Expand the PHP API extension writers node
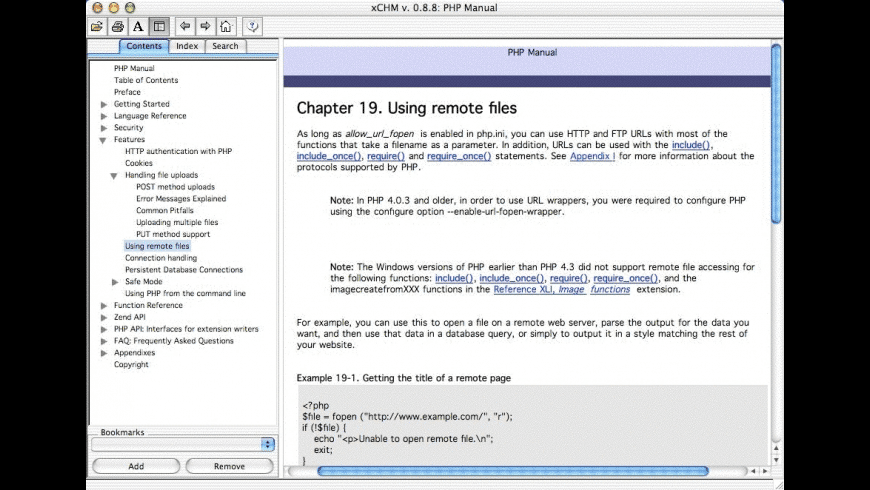870x490 pixels. pos(104,329)
